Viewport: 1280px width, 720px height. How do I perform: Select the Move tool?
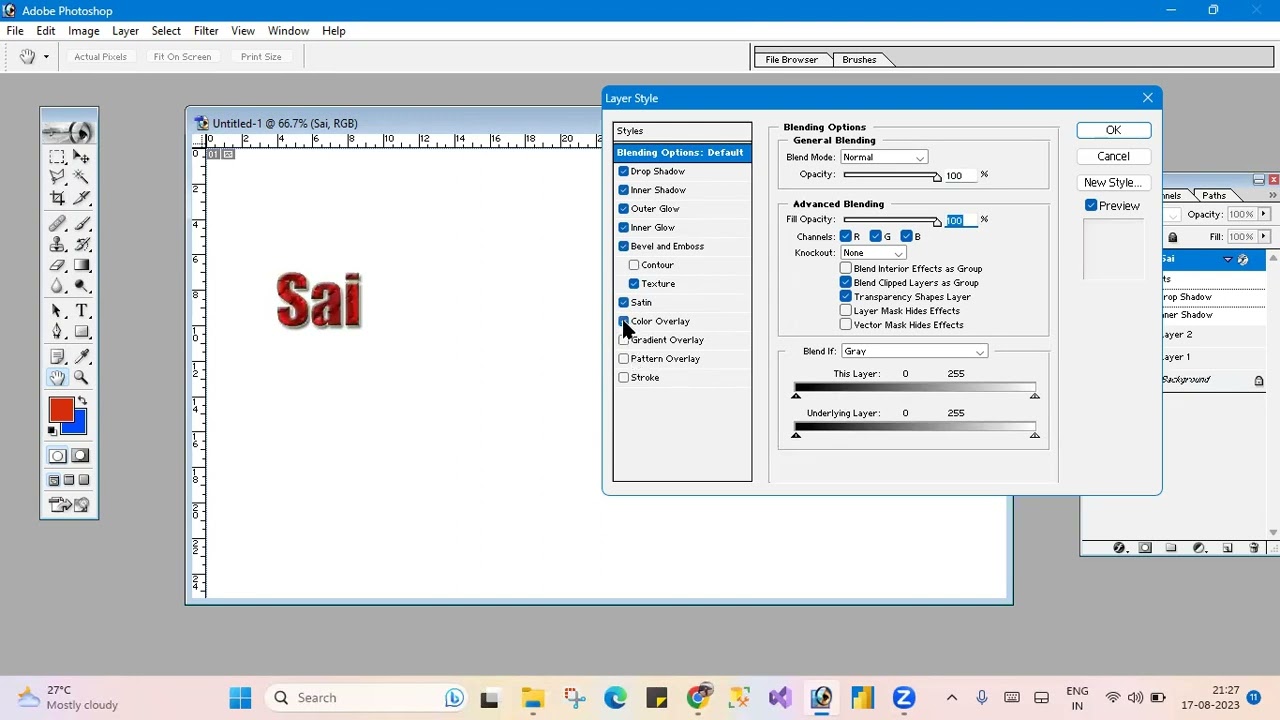81,157
